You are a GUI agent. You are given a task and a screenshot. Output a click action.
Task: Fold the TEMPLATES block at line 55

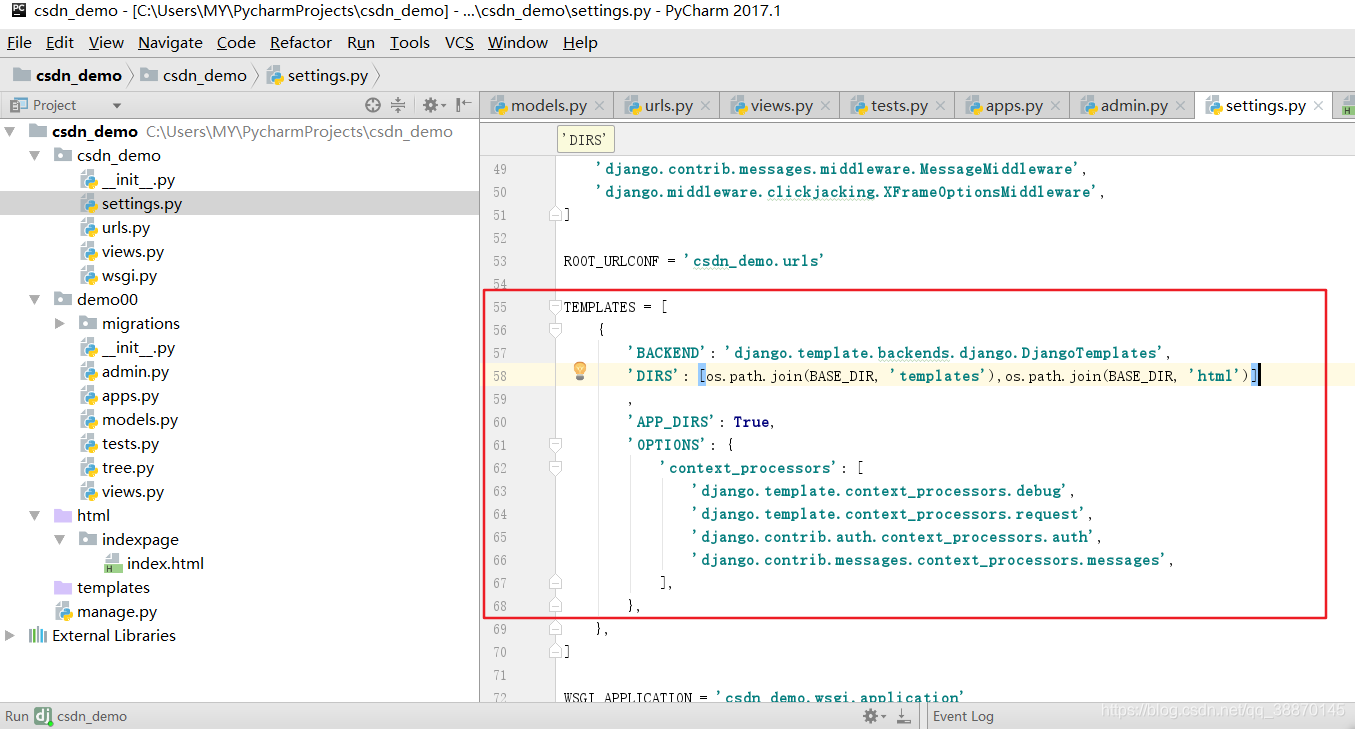point(555,307)
